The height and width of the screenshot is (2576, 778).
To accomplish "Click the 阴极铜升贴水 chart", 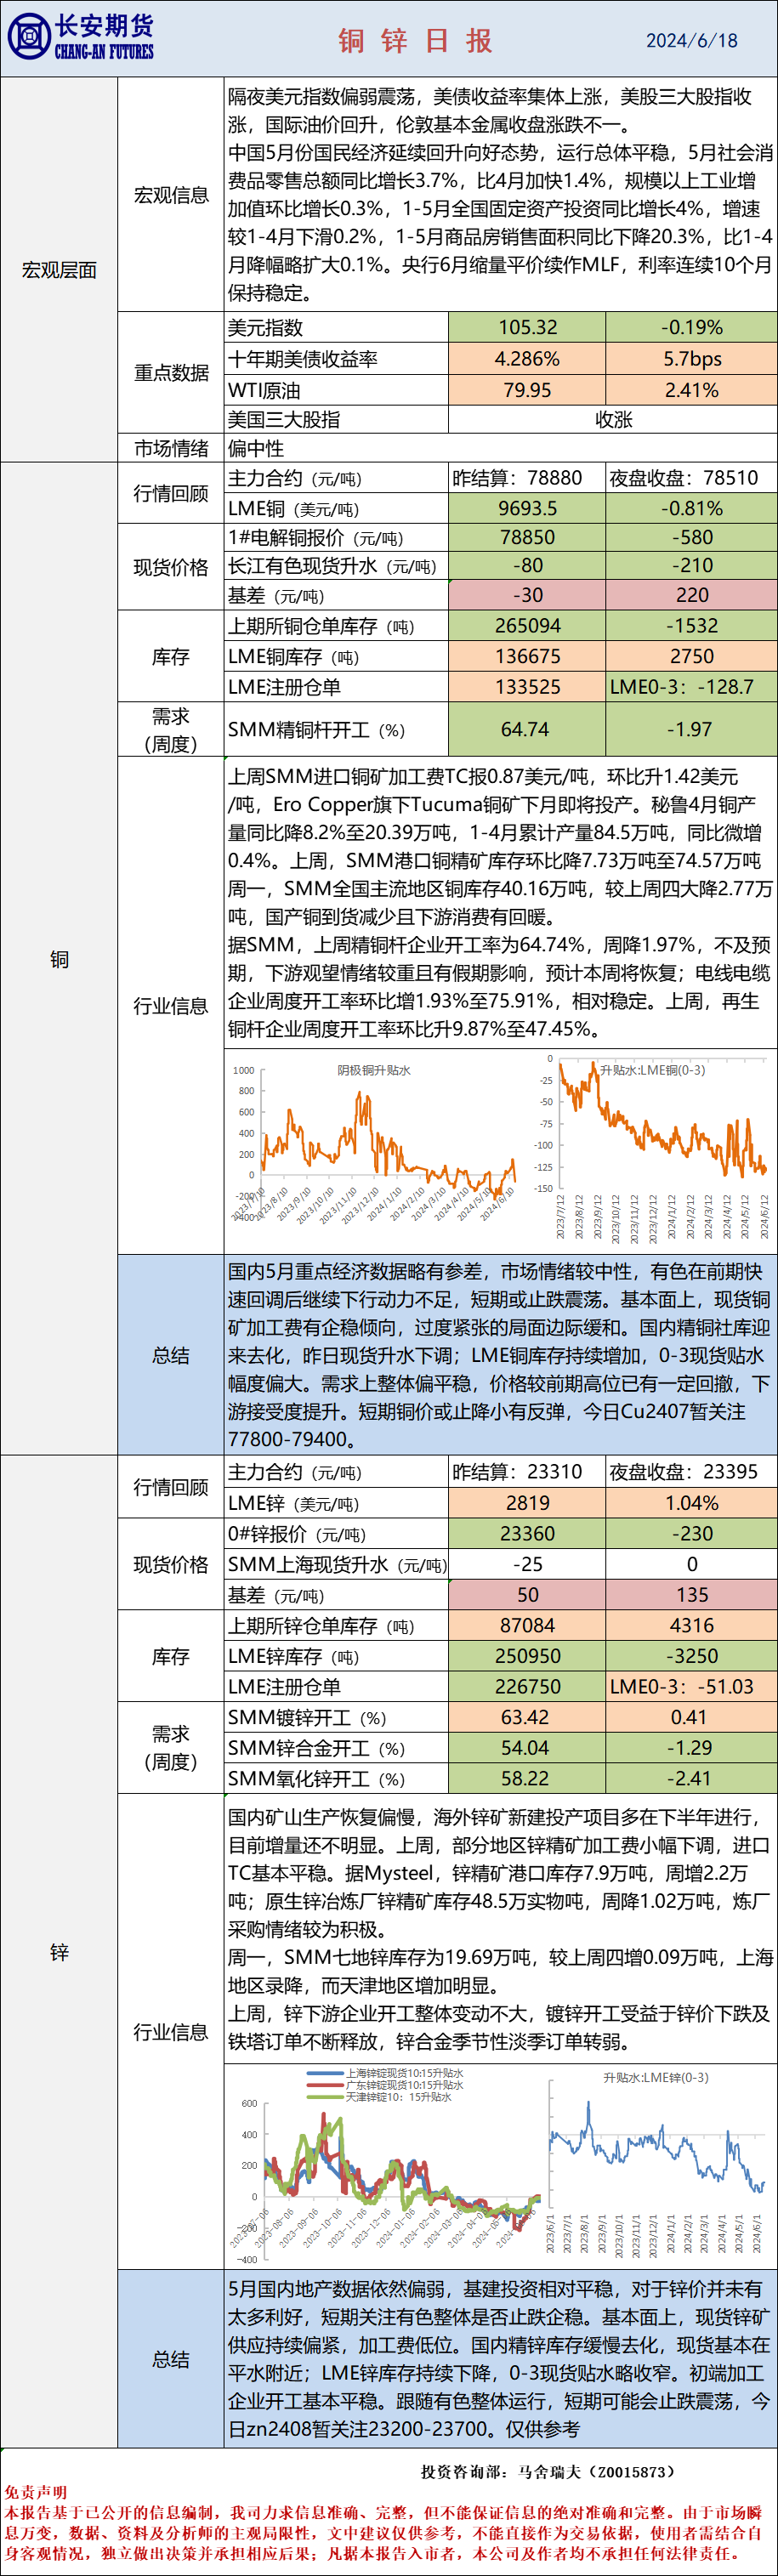I will pyautogui.click(x=375, y=1145).
